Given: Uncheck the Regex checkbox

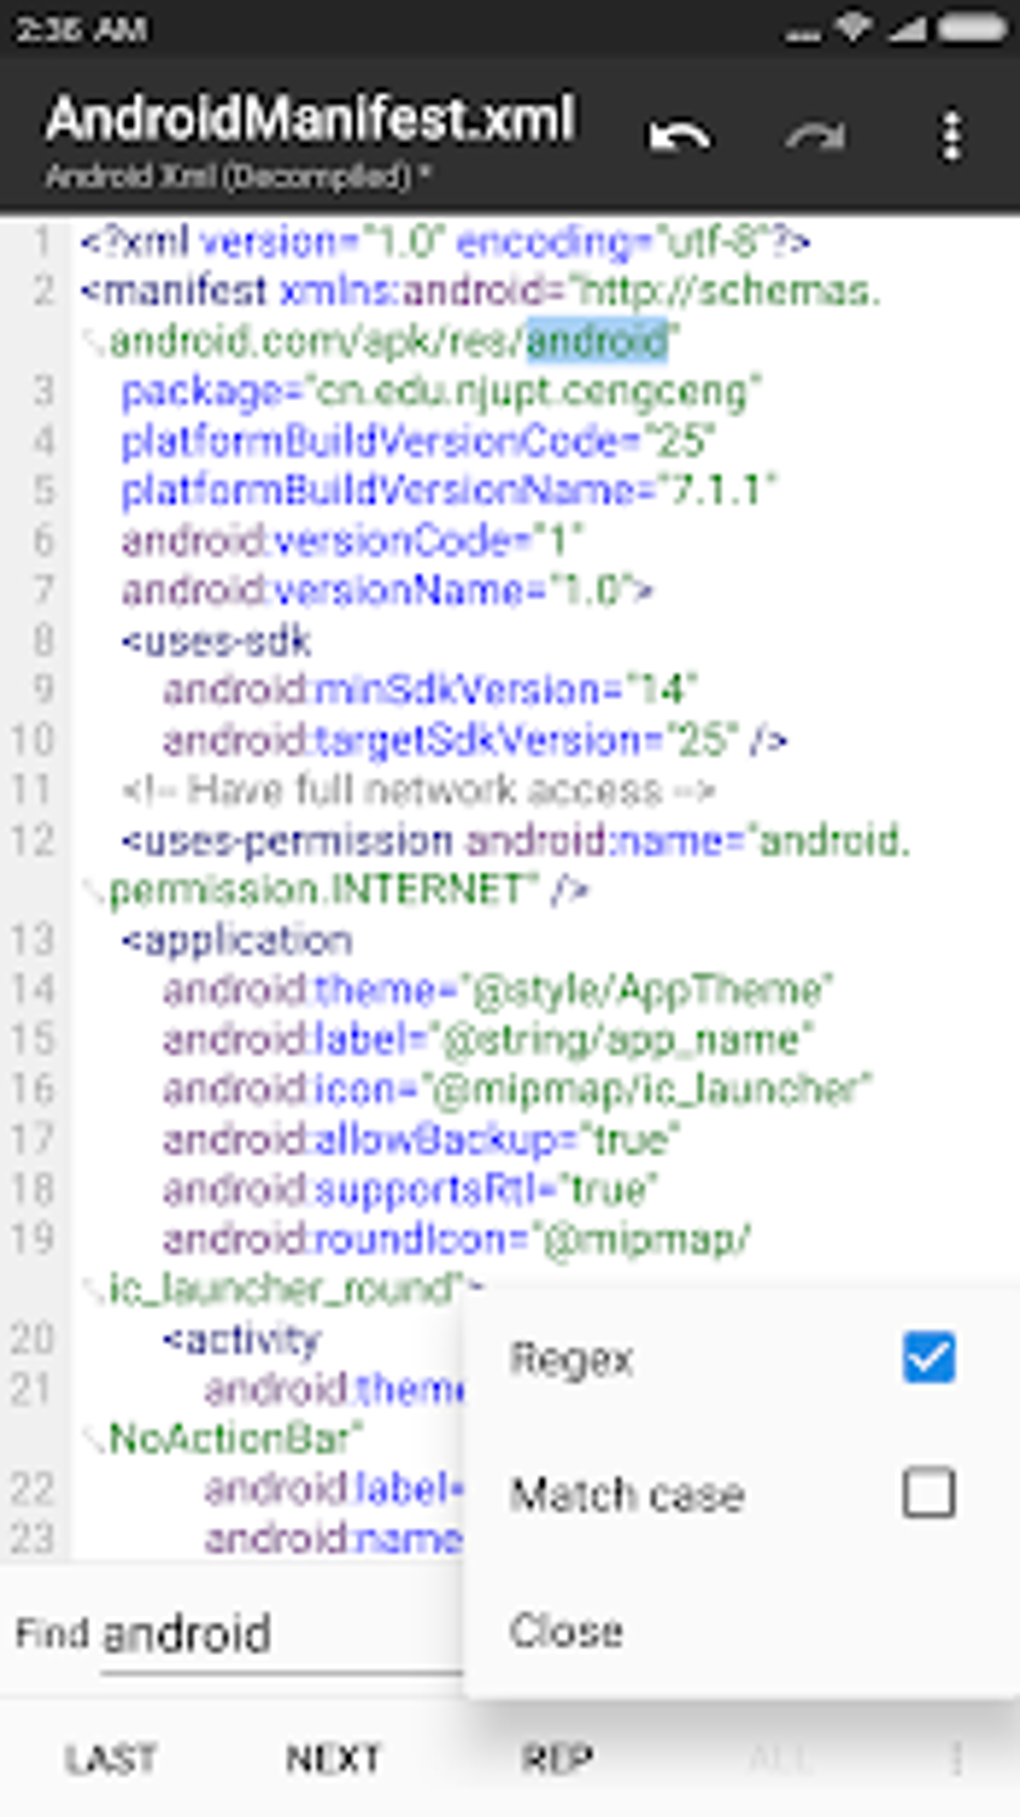Looking at the screenshot, I should click(929, 1358).
